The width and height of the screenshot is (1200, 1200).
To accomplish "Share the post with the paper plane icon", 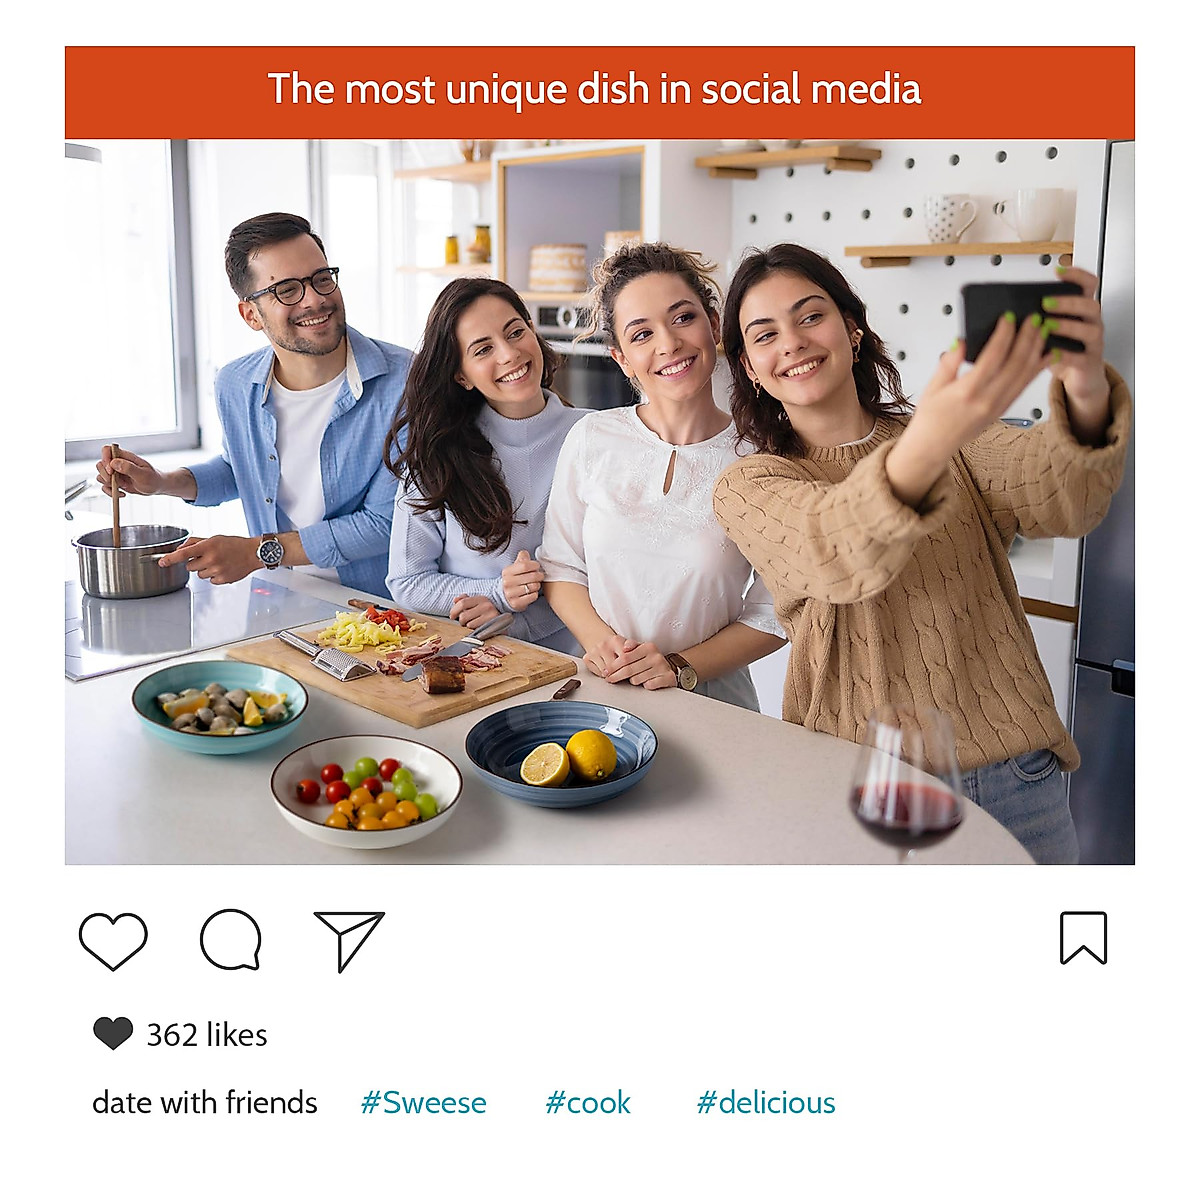I will 348,940.
